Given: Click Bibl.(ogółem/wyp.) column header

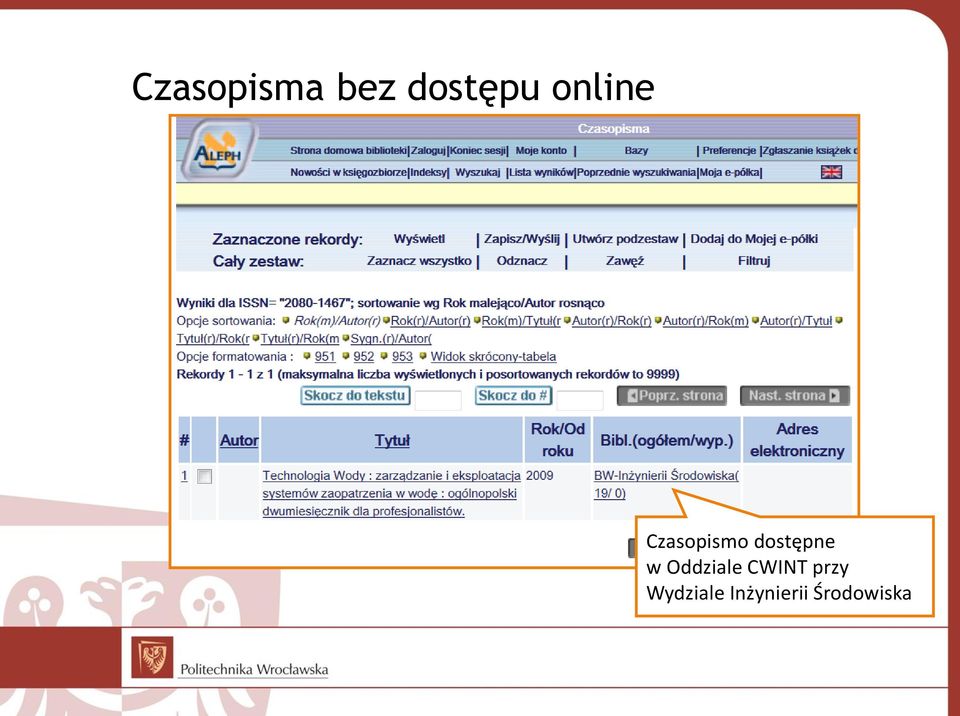Looking at the screenshot, I should coord(667,440).
